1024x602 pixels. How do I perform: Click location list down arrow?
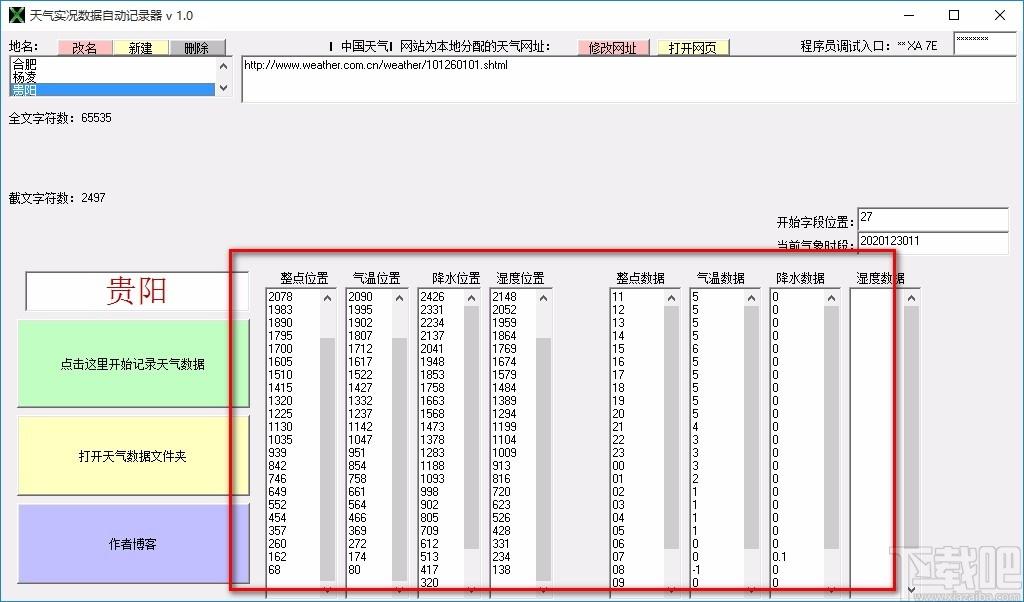point(223,88)
